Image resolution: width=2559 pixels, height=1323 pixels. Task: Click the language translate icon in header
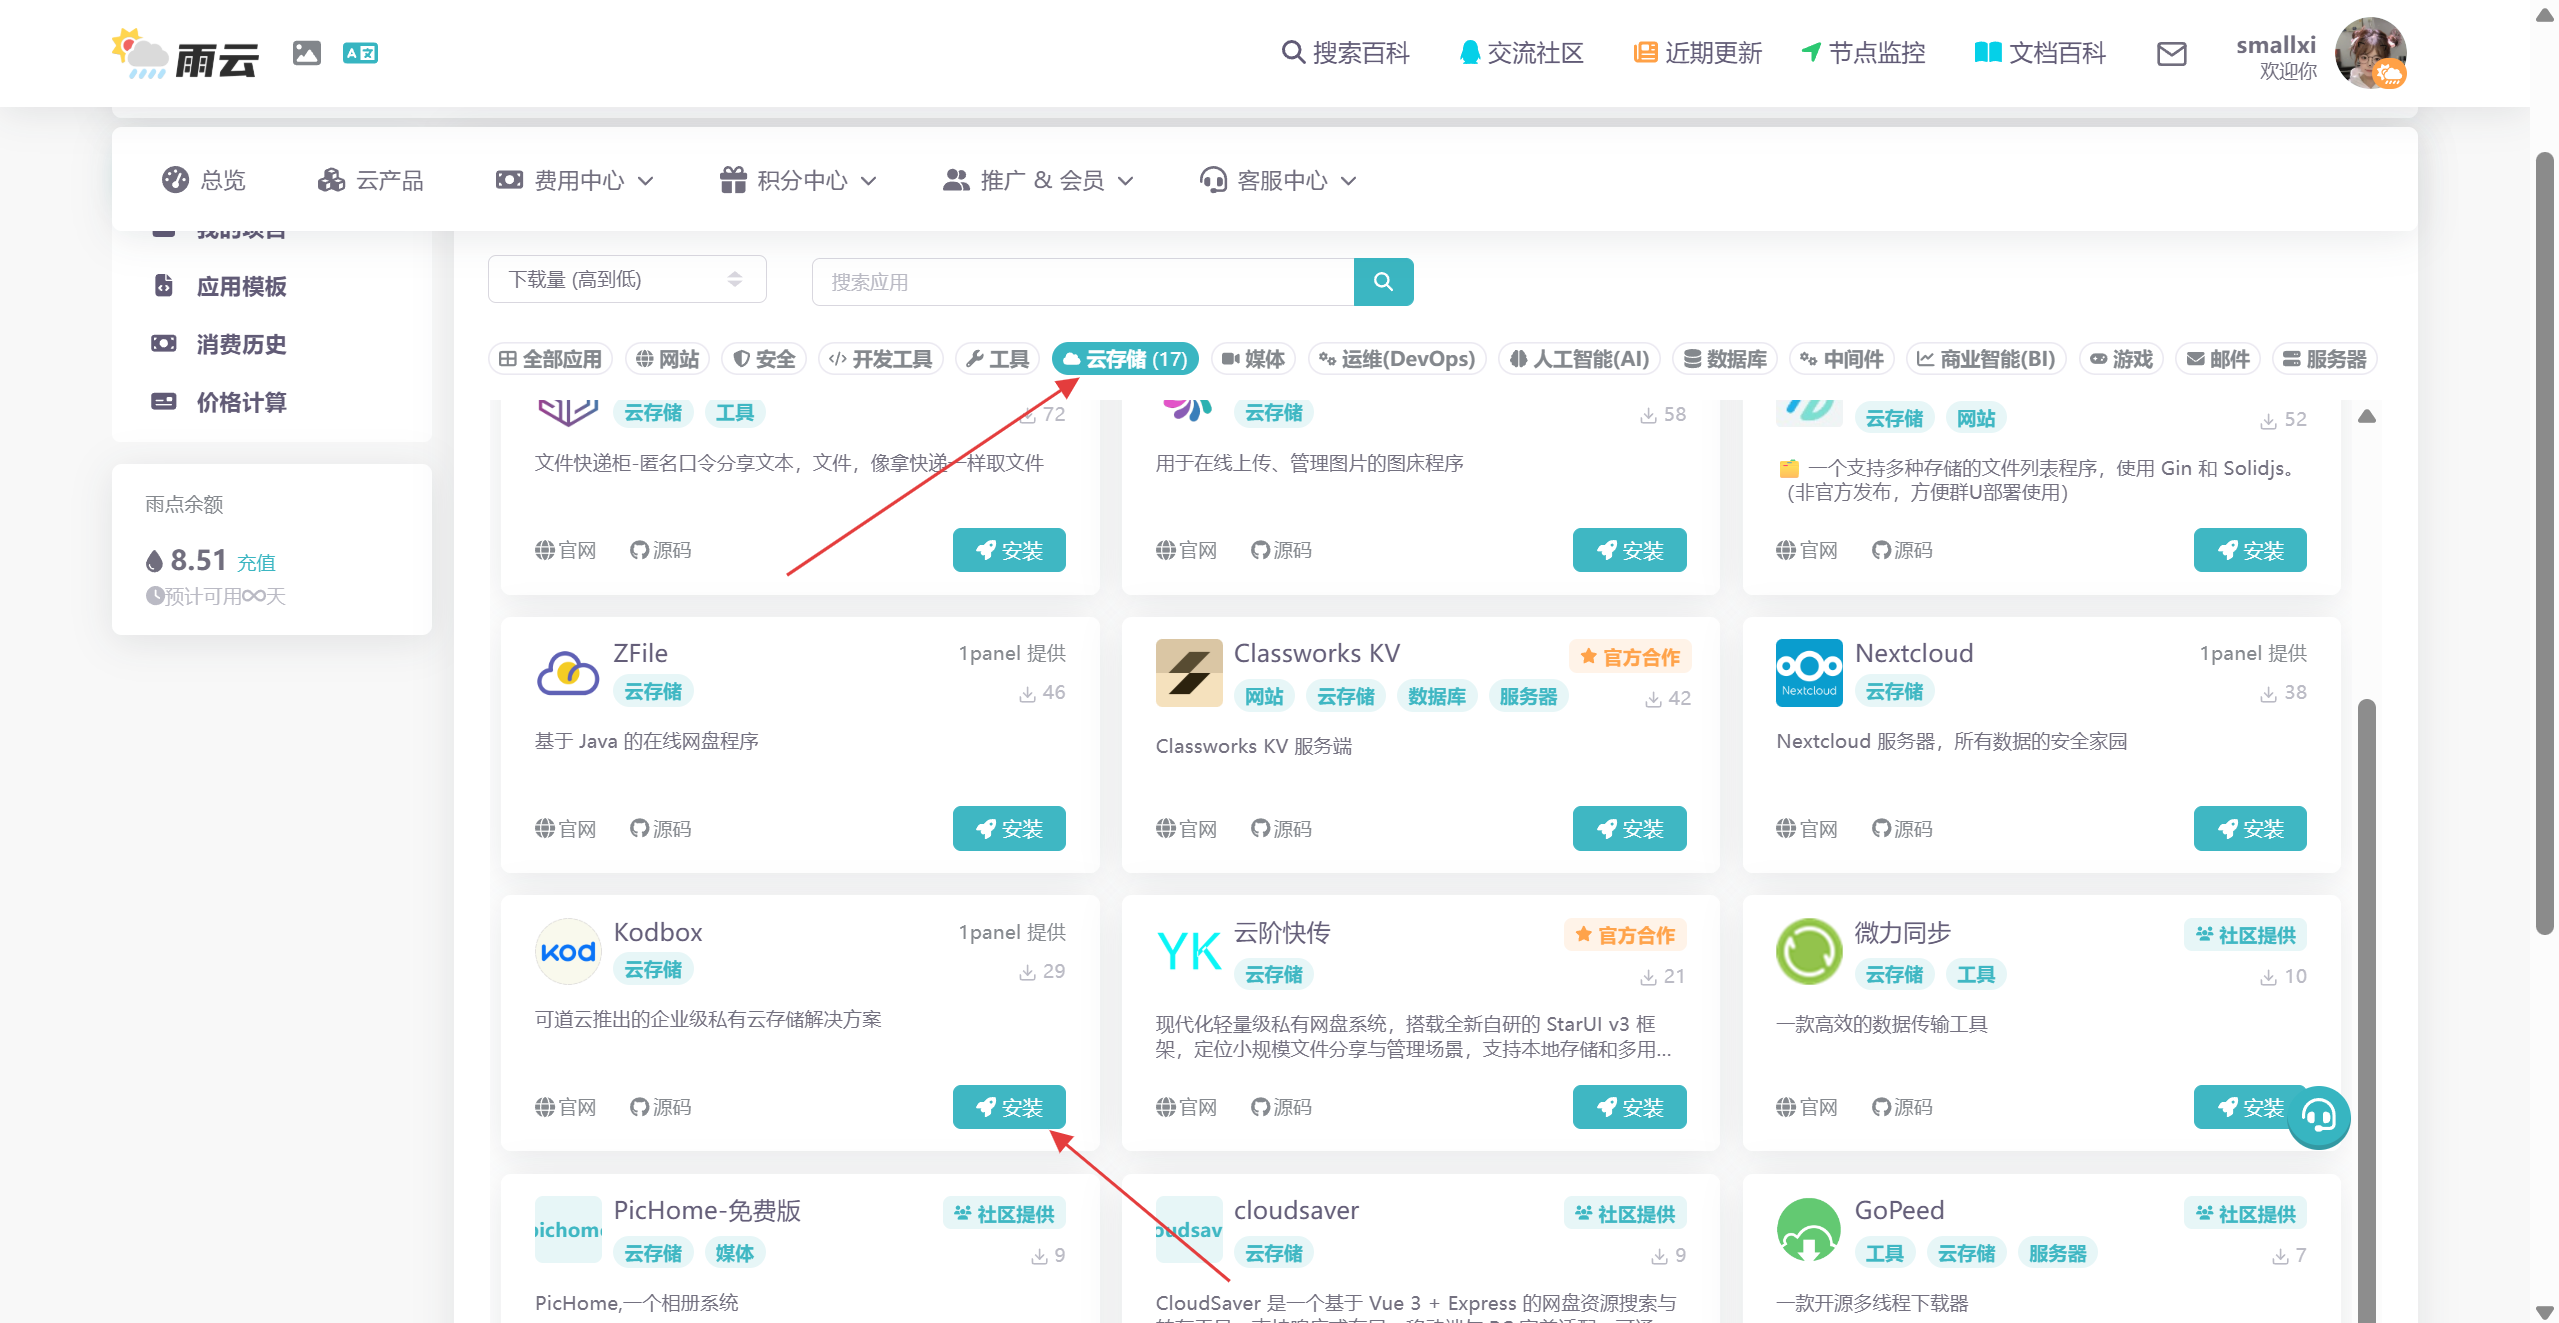360,53
